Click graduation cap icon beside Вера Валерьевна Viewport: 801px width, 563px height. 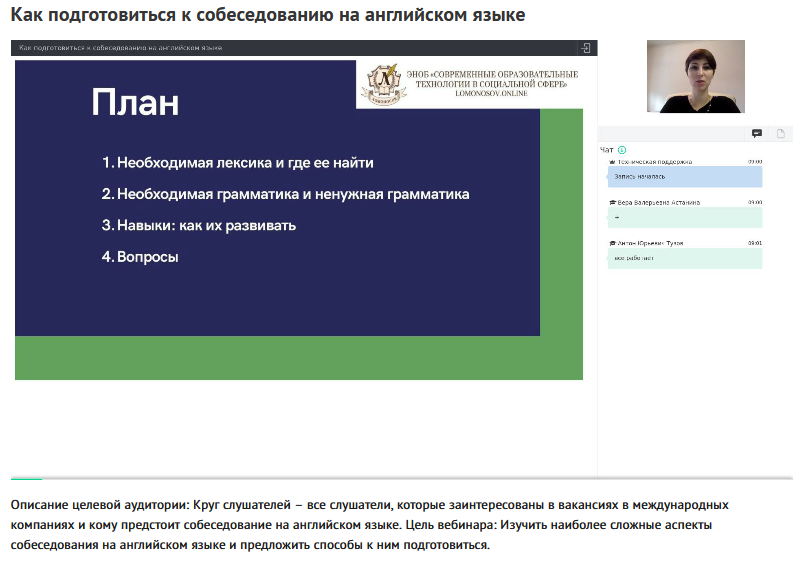pos(611,202)
